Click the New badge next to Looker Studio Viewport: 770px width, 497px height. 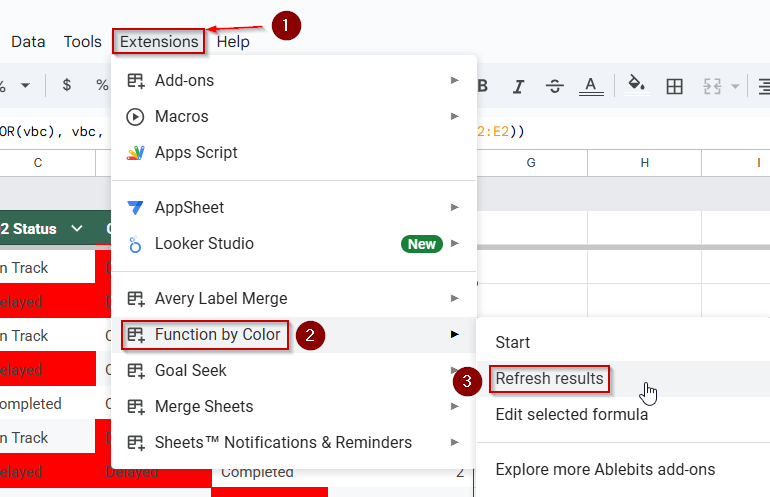pyautogui.click(x=422, y=244)
